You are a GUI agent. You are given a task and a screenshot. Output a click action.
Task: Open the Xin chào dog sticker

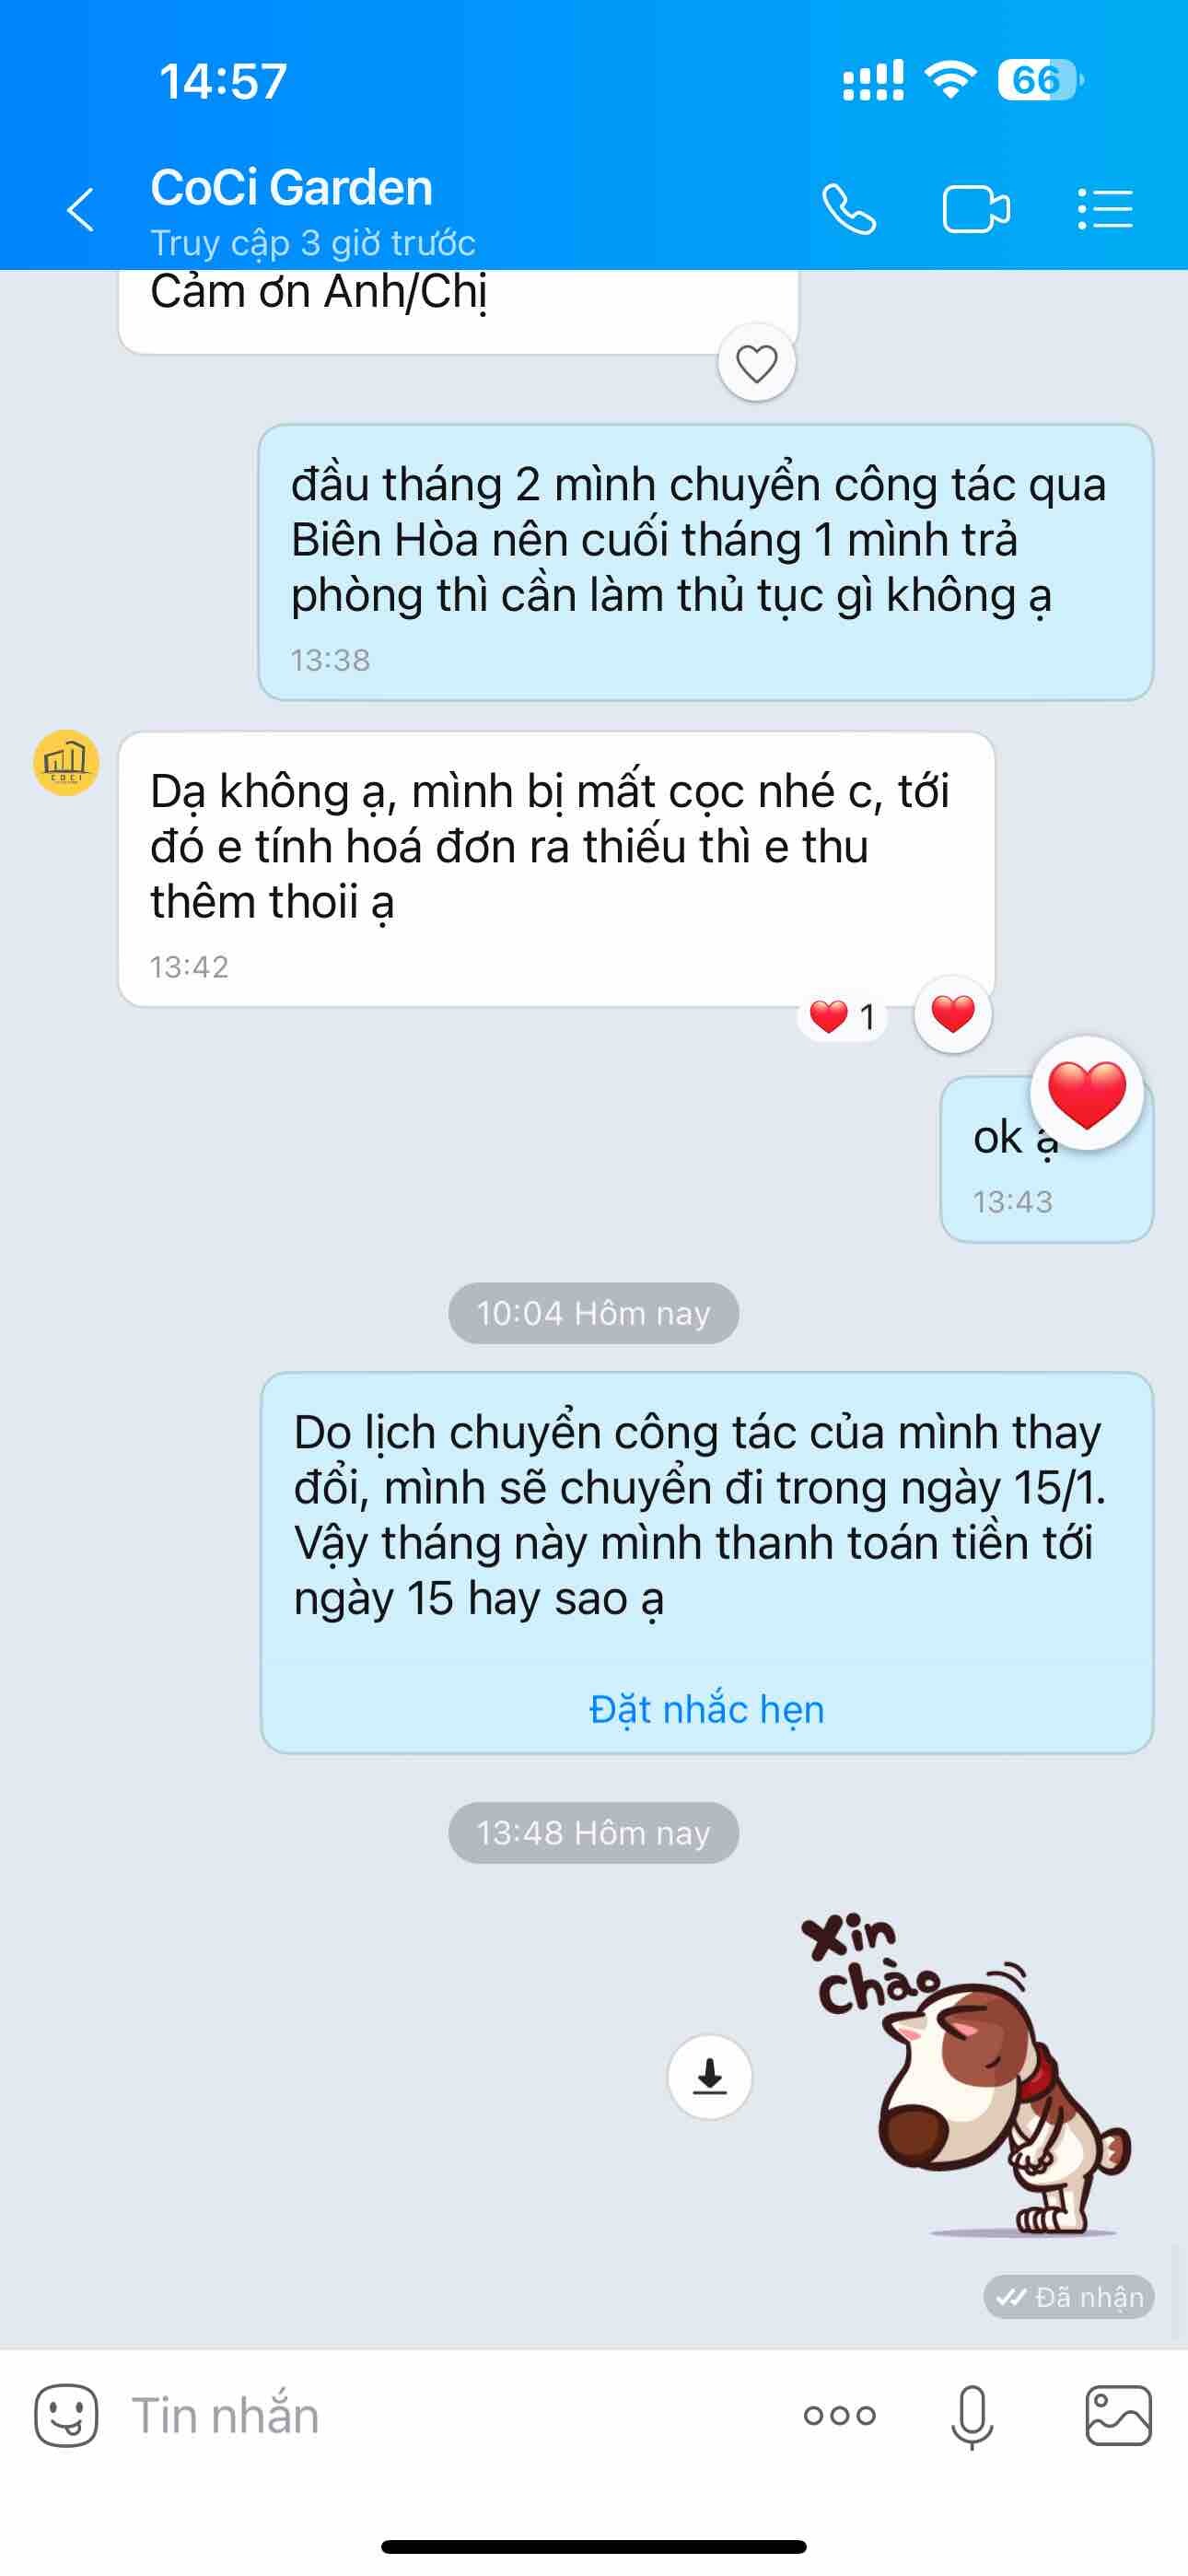[x=967, y=2075]
